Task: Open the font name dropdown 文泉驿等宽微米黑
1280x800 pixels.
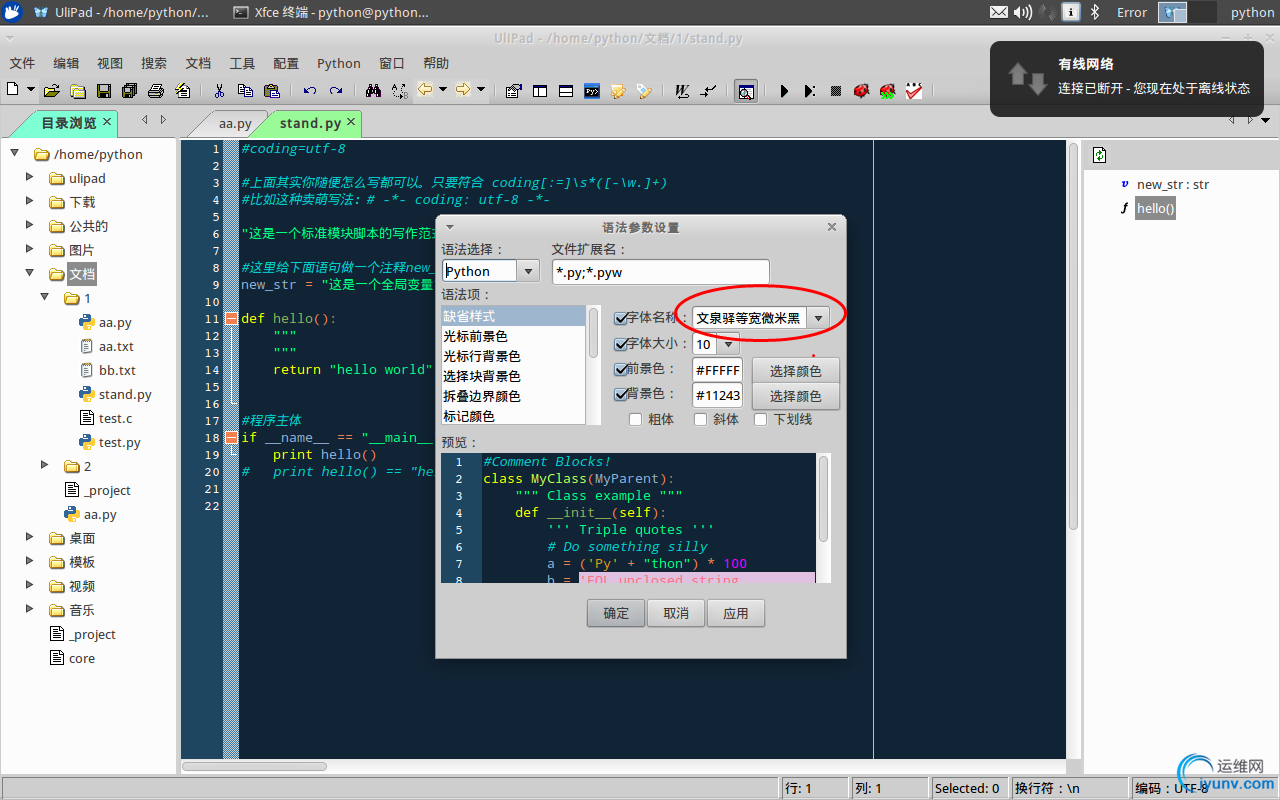Action: [x=818, y=318]
